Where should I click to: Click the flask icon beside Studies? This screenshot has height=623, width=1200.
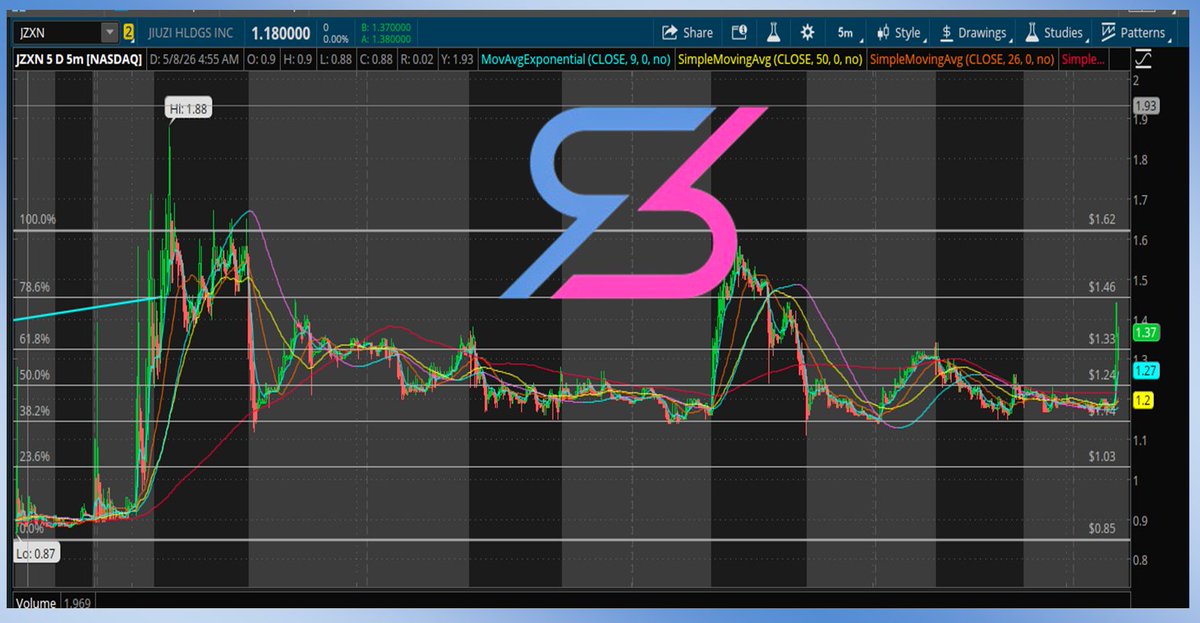tap(1033, 33)
